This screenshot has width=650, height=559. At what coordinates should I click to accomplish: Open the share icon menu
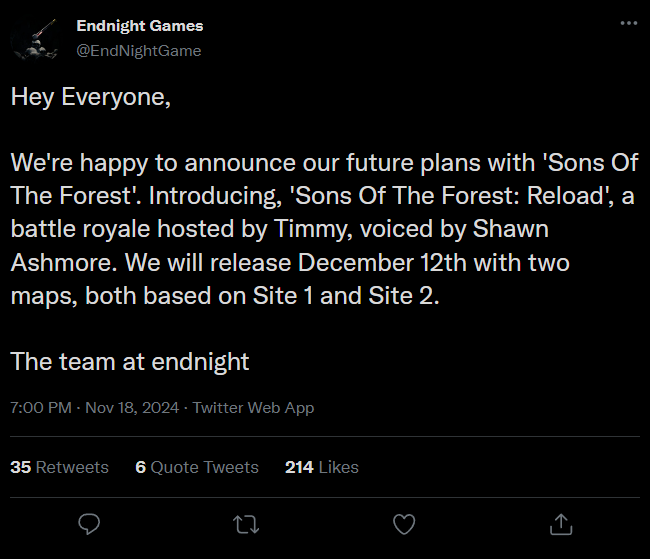(562, 523)
